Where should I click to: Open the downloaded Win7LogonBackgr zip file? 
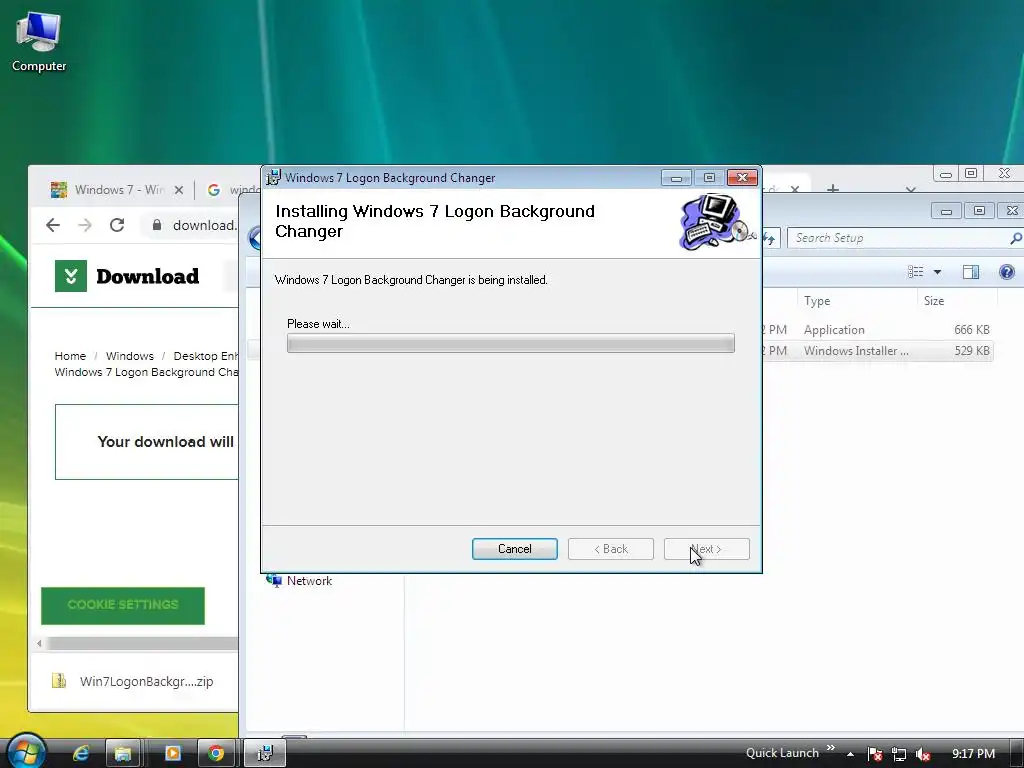(133, 681)
